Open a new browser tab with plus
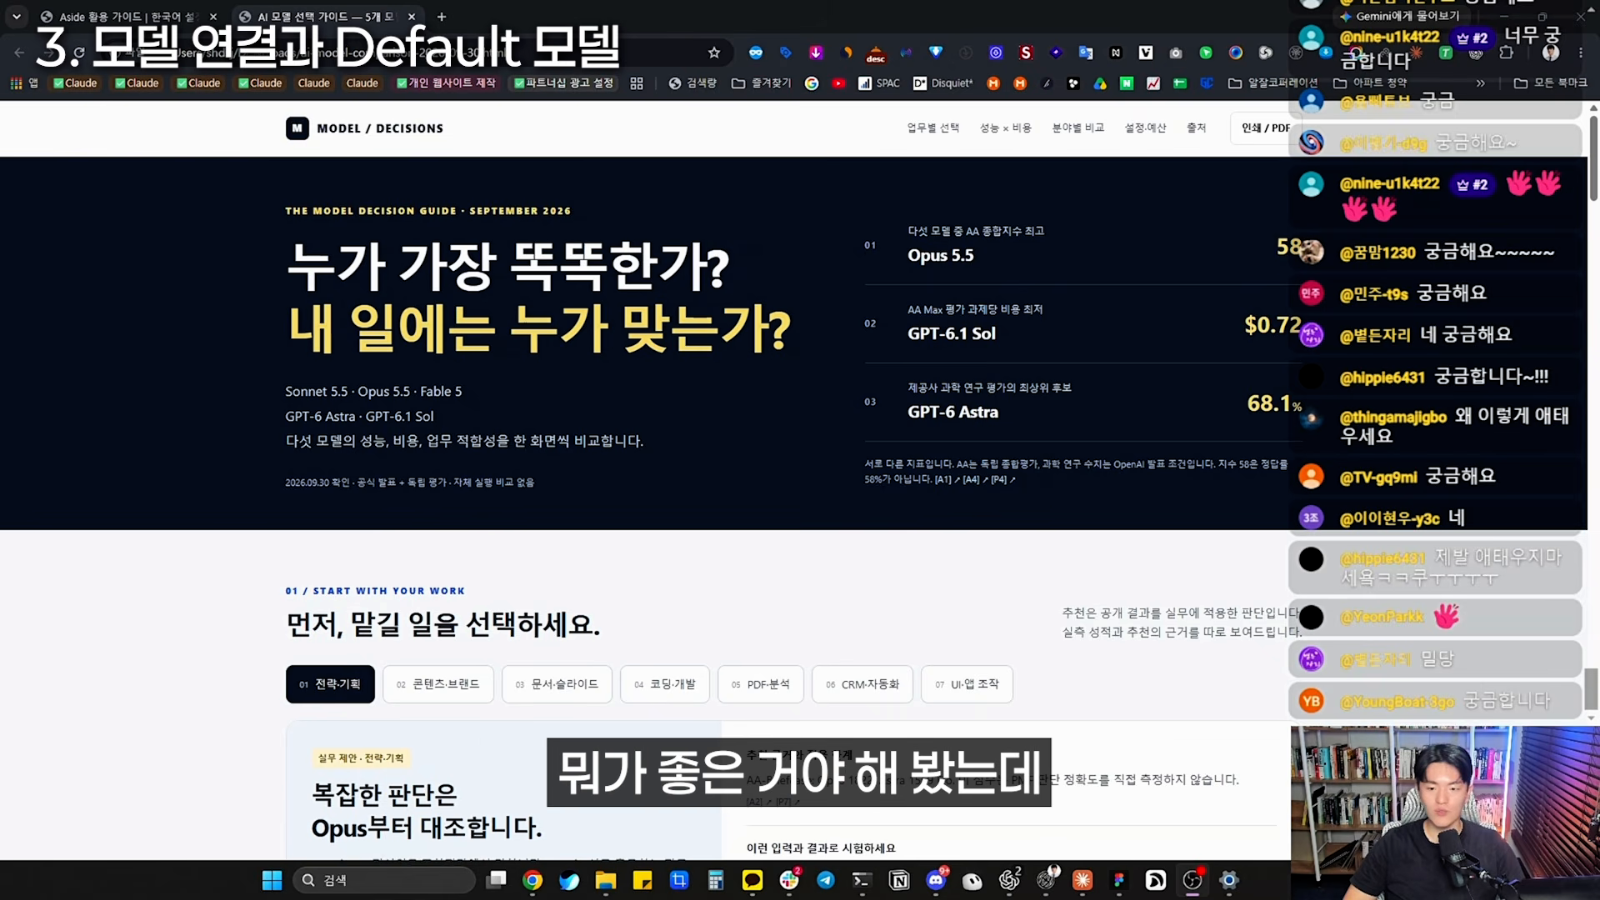Image resolution: width=1600 pixels, height=900 pixels. pyautogui.click(x=441, y=17)
